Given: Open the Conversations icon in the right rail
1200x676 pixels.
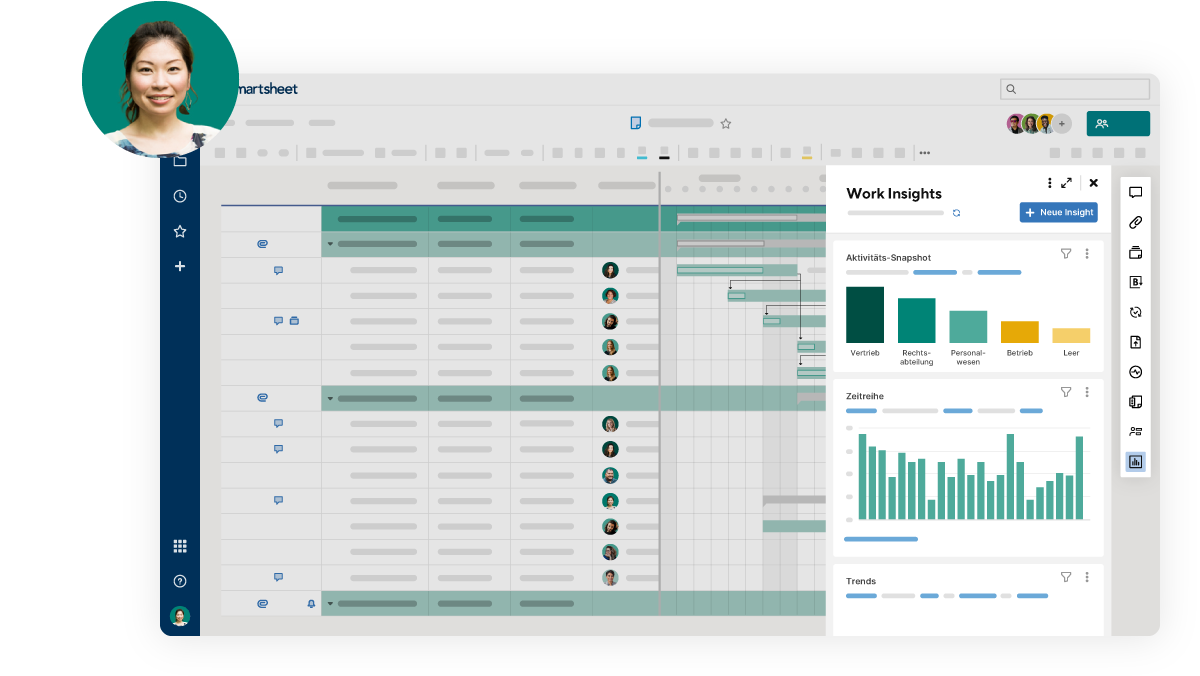Looking at the screenshot, I should pyautogui.click(x=1135, y=193).
